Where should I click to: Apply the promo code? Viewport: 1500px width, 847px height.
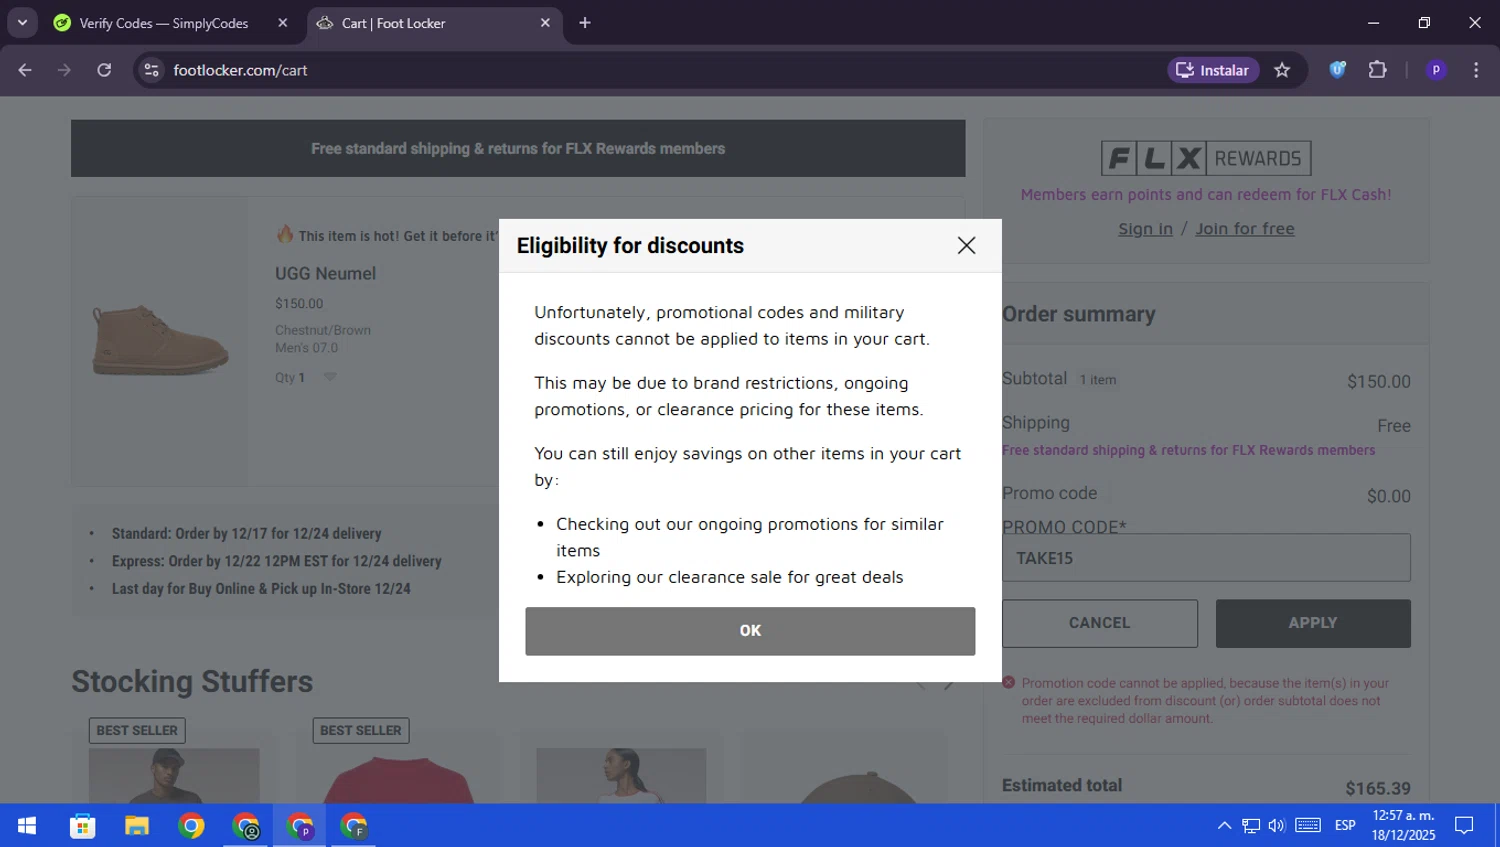tap(1313, 623)
